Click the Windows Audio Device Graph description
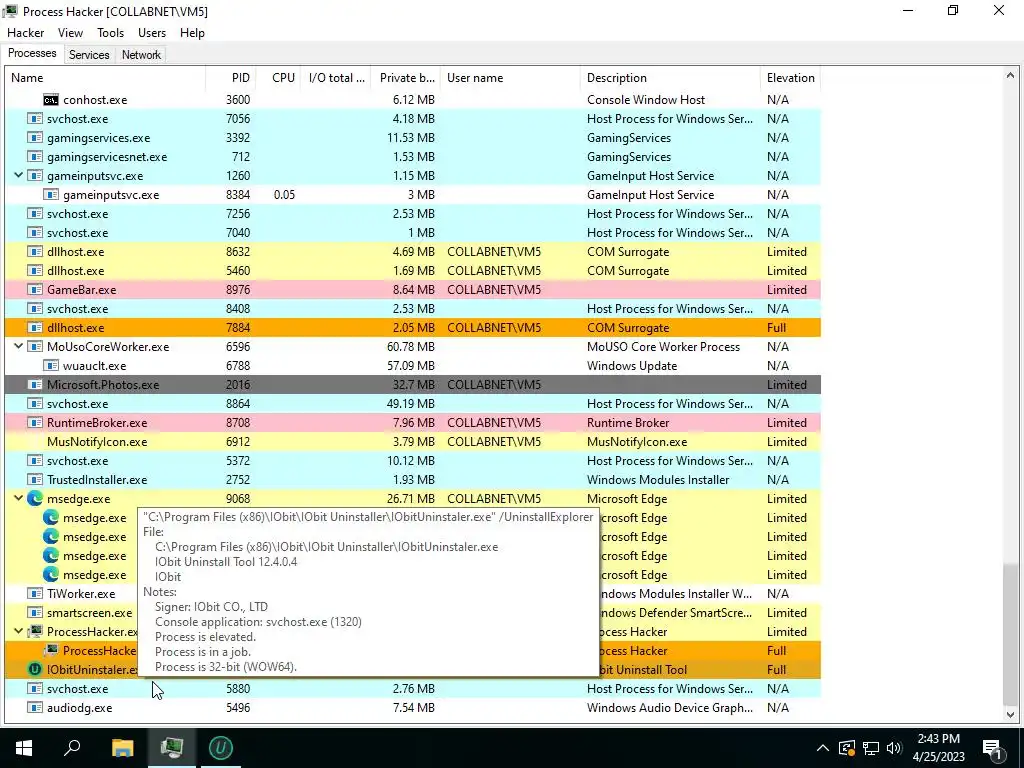 (669, 708)
